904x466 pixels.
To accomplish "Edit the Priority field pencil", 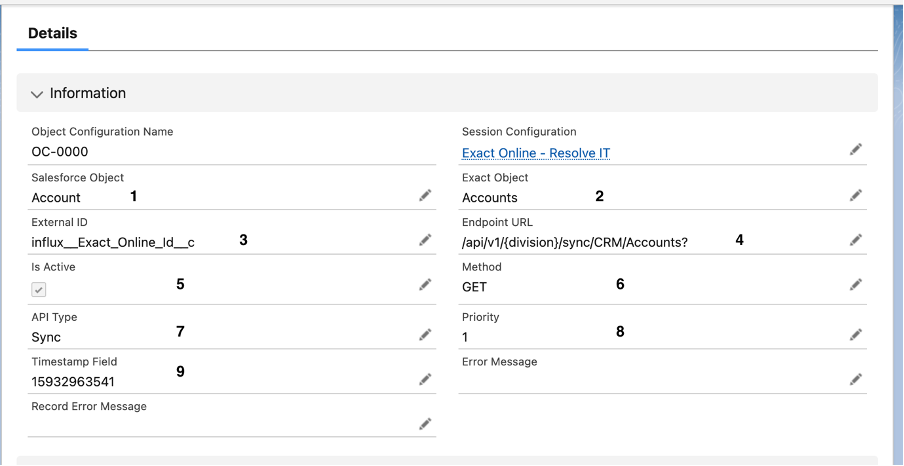I will (x=856, y=334).
